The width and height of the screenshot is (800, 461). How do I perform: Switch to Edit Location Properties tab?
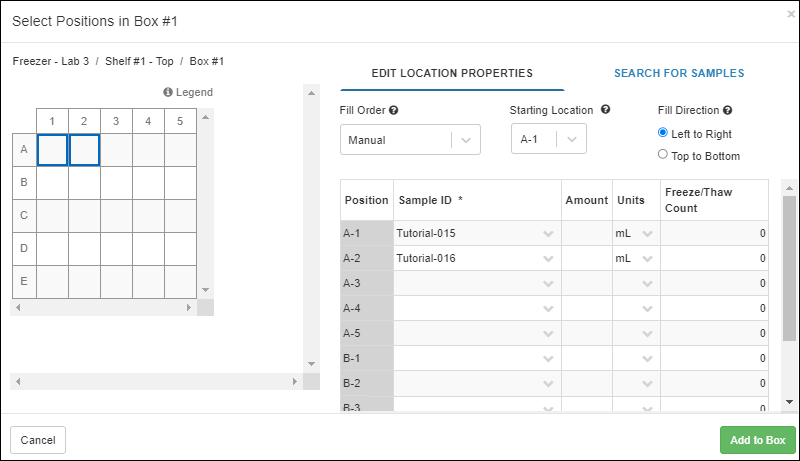[x=452, y=73]
